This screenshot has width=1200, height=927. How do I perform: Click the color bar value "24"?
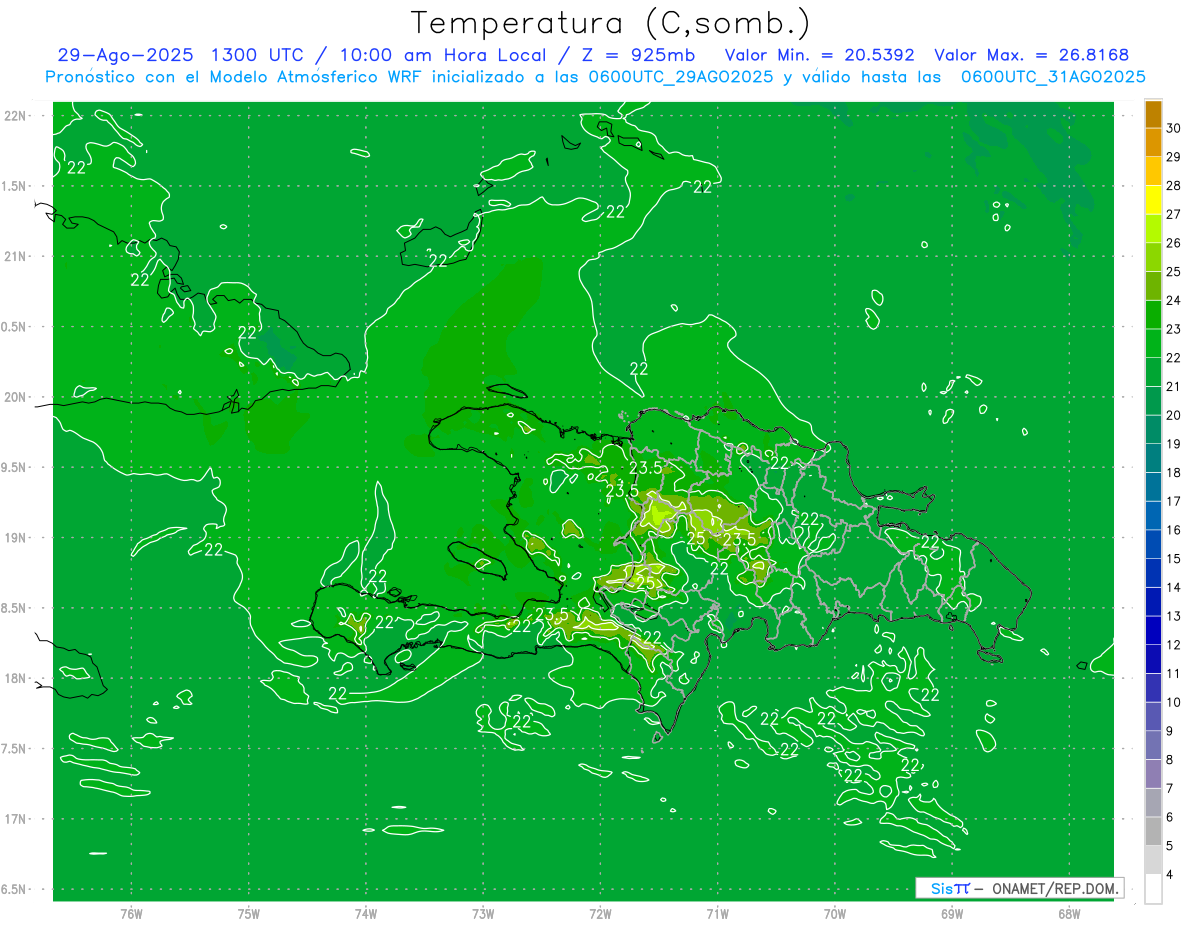pyautogui.click(x=1174, y=300)
